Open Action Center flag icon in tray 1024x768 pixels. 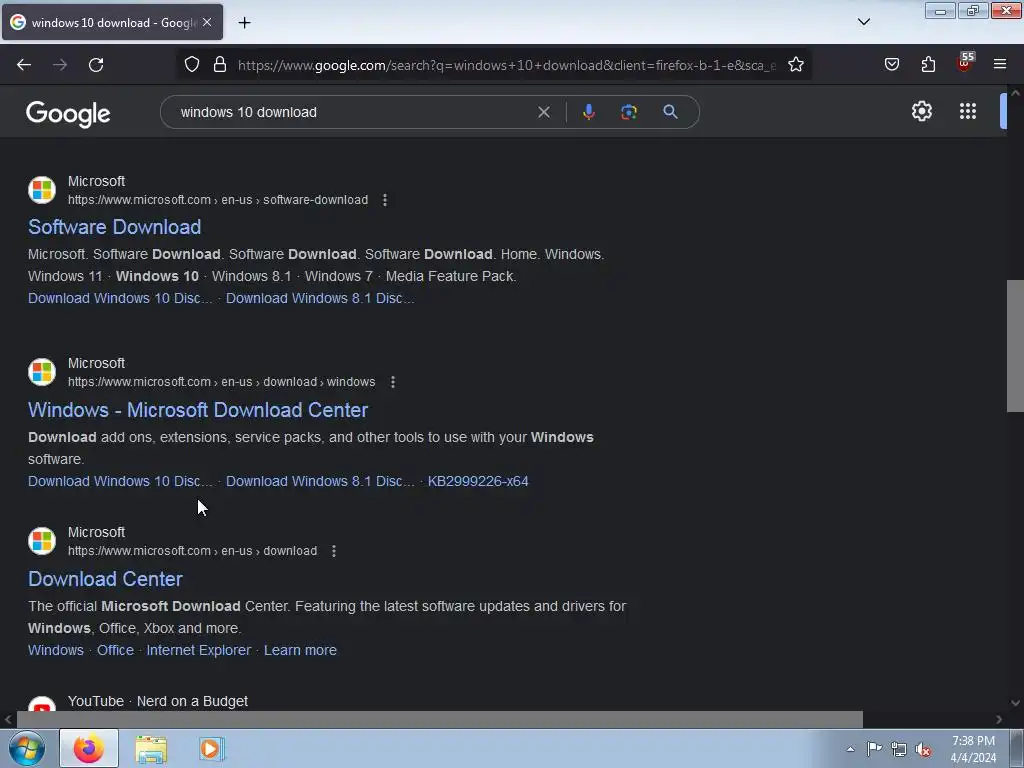click(x=874, y=748)
